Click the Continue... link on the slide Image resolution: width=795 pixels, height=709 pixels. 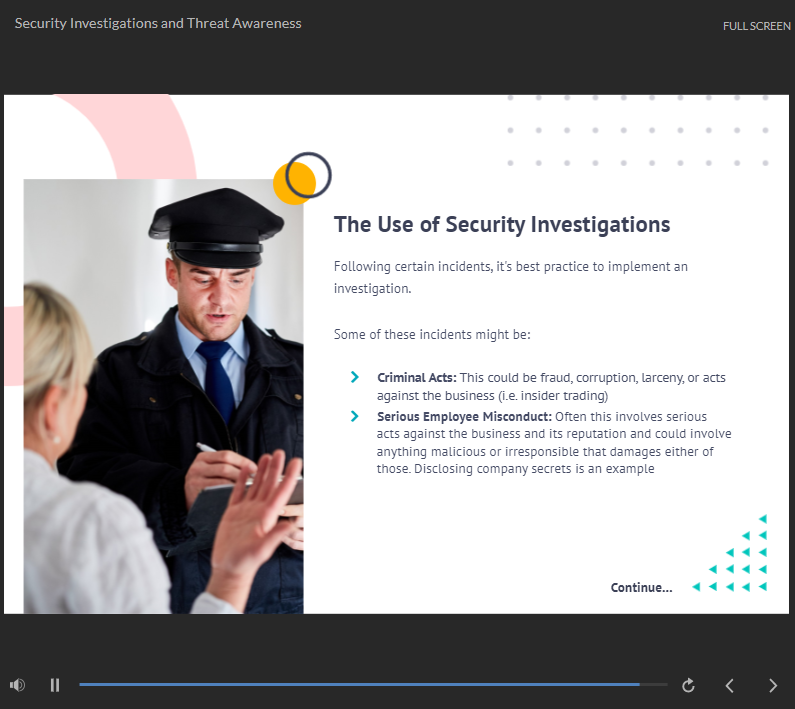tap(641, 588)
